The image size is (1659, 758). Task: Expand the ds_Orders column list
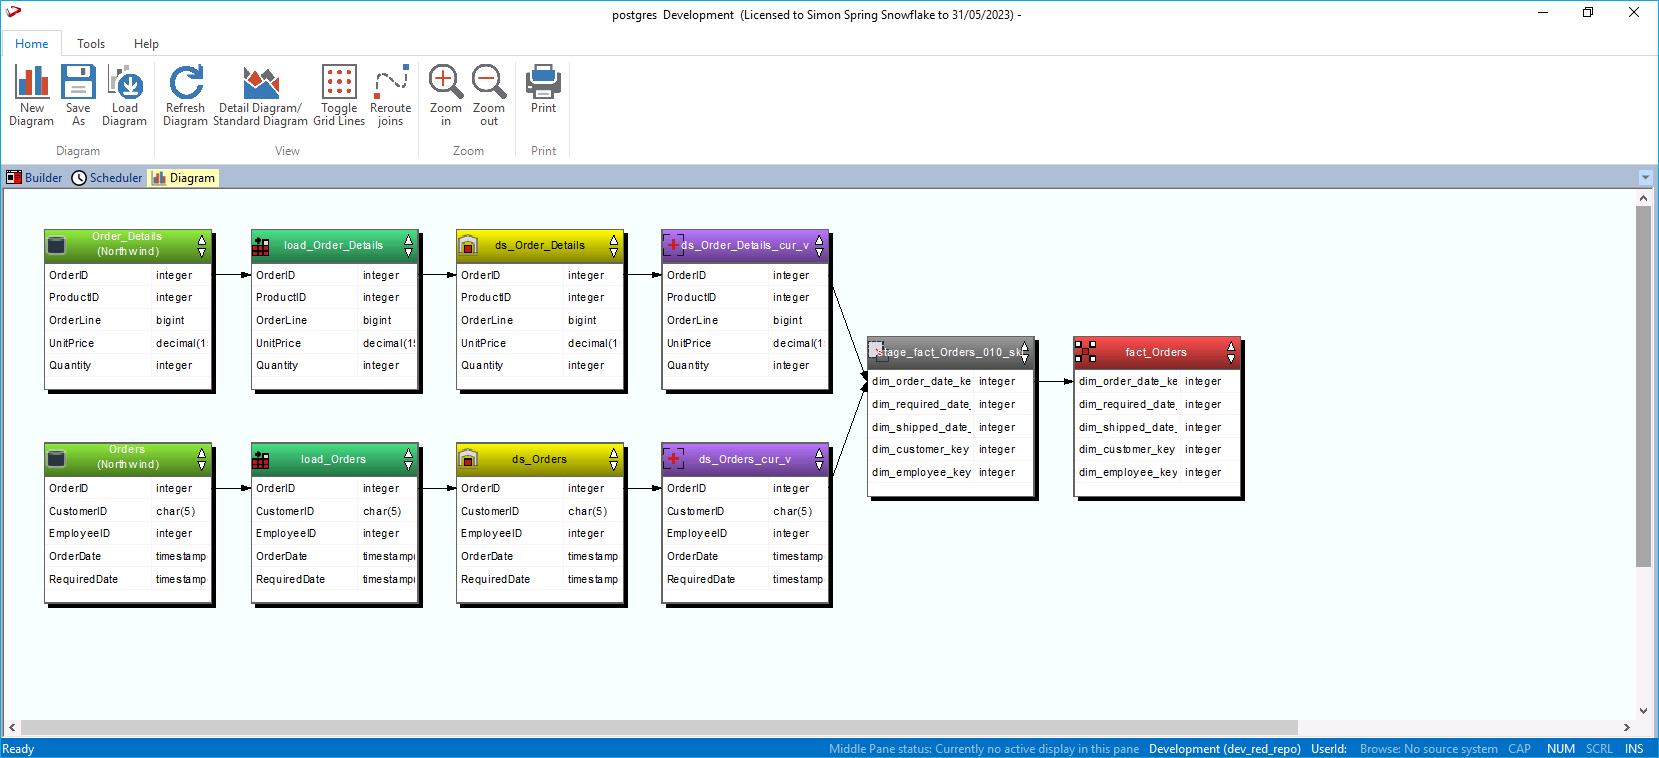pos(614,459)
